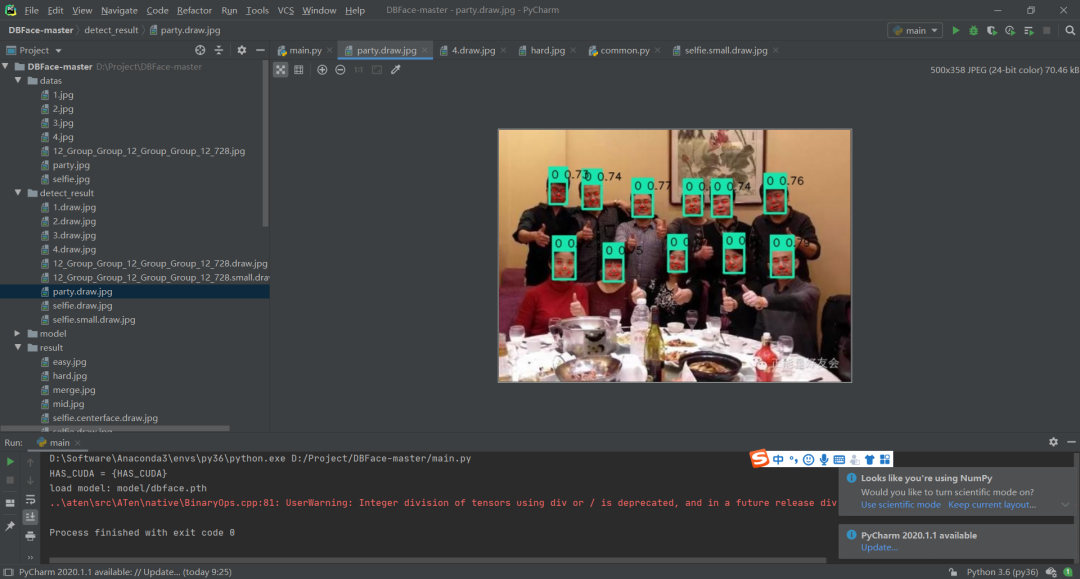
Task: Zoom in on party.draw.jpg image
Action: coord(322,70)
